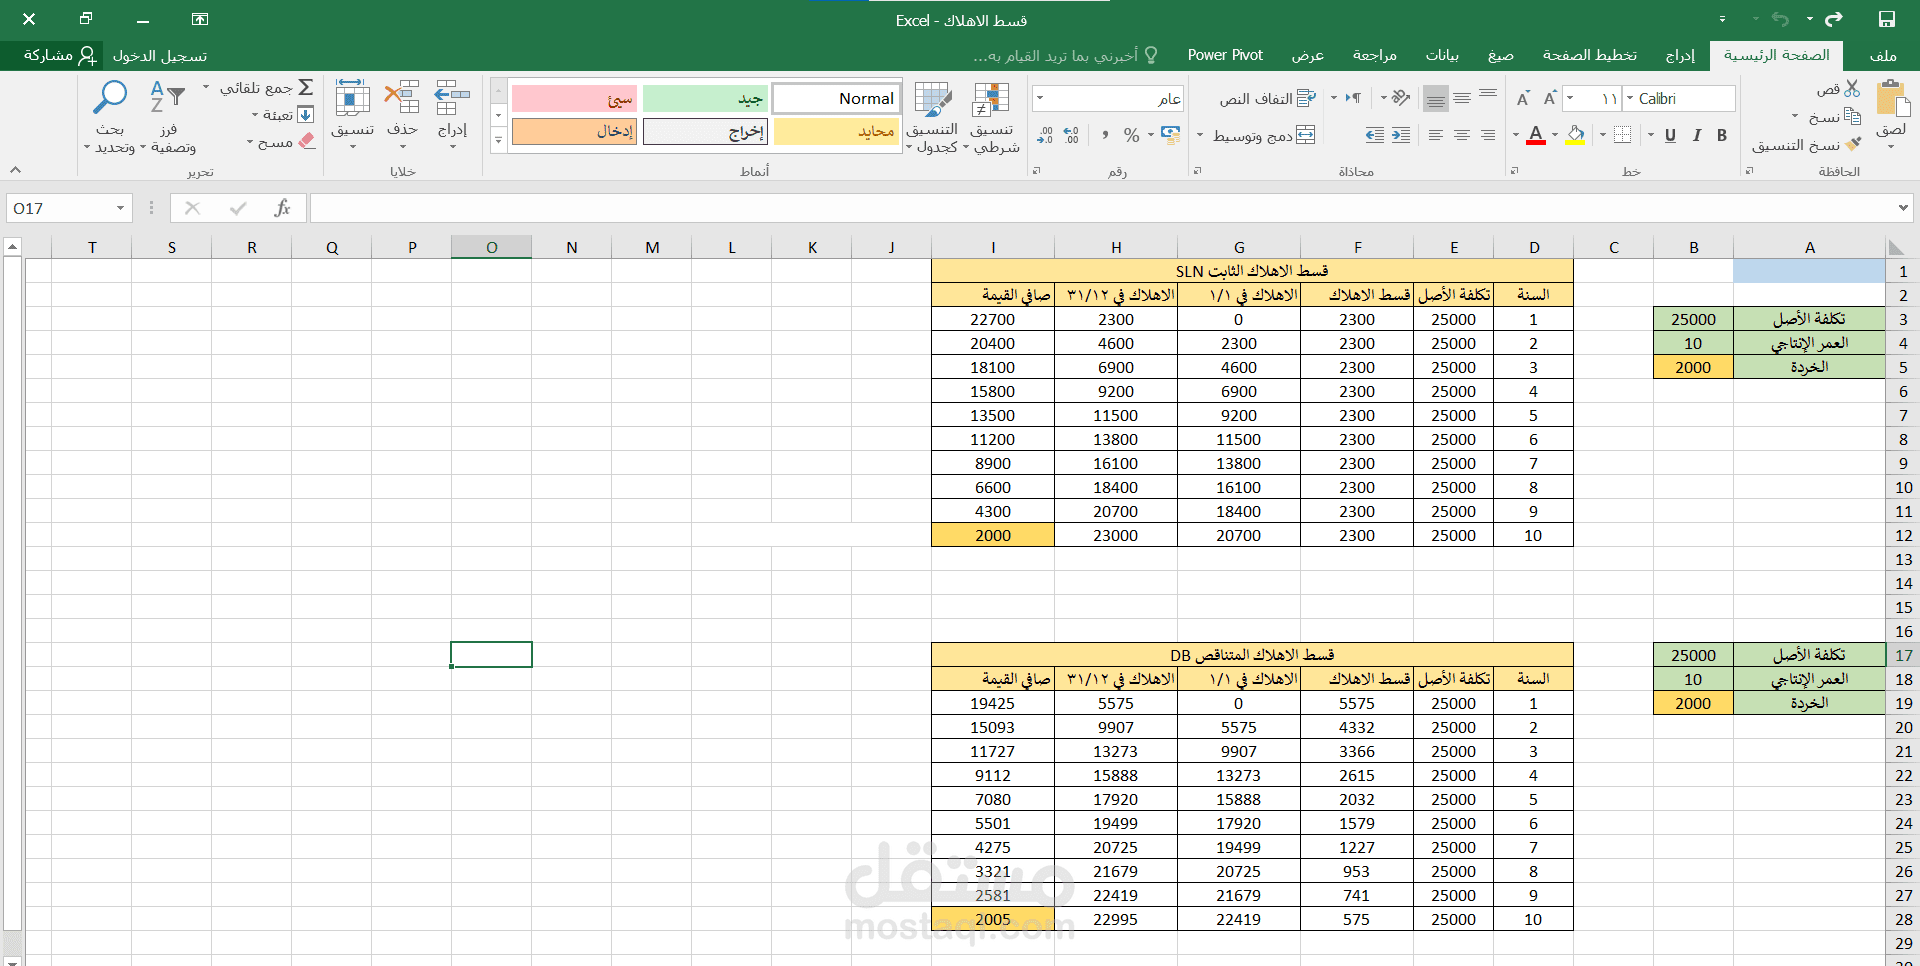This screenshot has width=1920, height=966.
Task: Save the workbook with the floppy icon
Action: coord(1887,20)
